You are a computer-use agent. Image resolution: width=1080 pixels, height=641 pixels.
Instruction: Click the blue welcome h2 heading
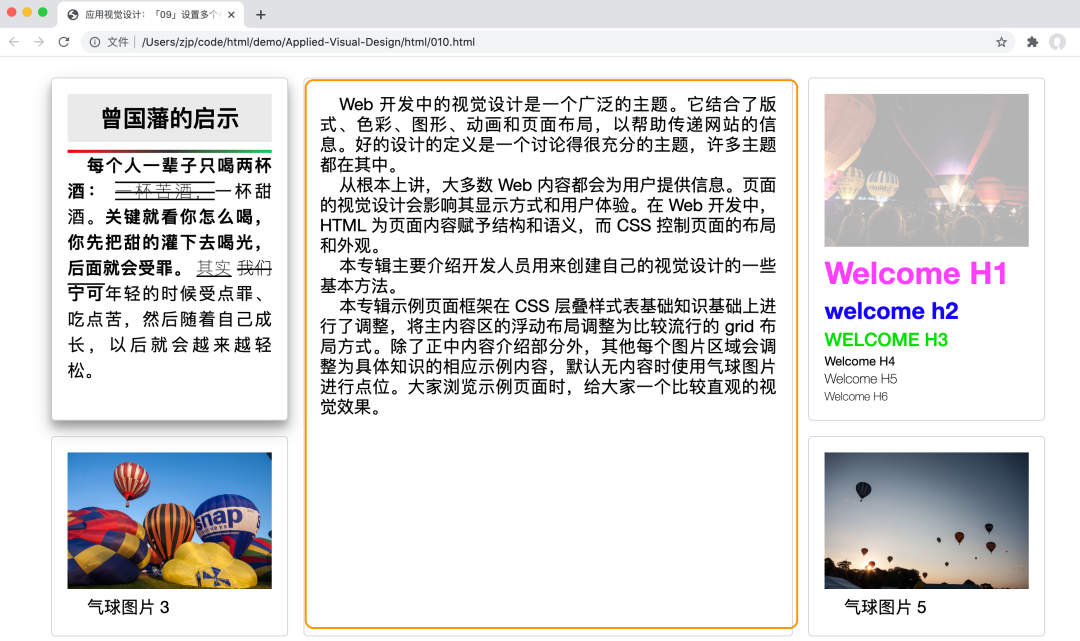click(891, 311)
